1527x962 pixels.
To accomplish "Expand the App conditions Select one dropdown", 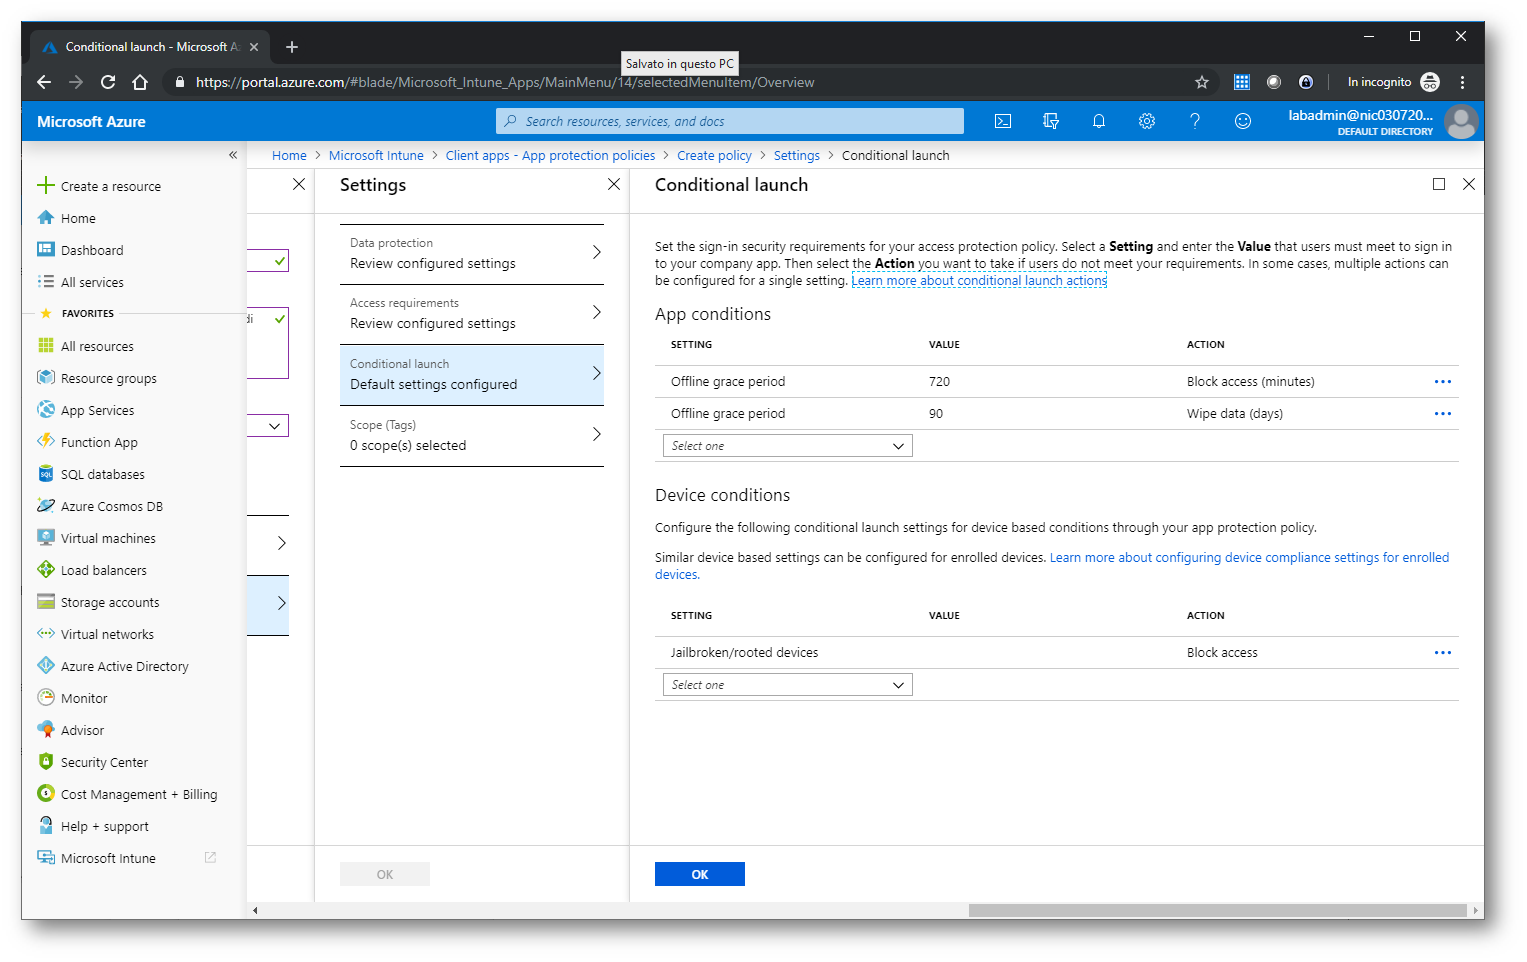I will coord(788,446).
